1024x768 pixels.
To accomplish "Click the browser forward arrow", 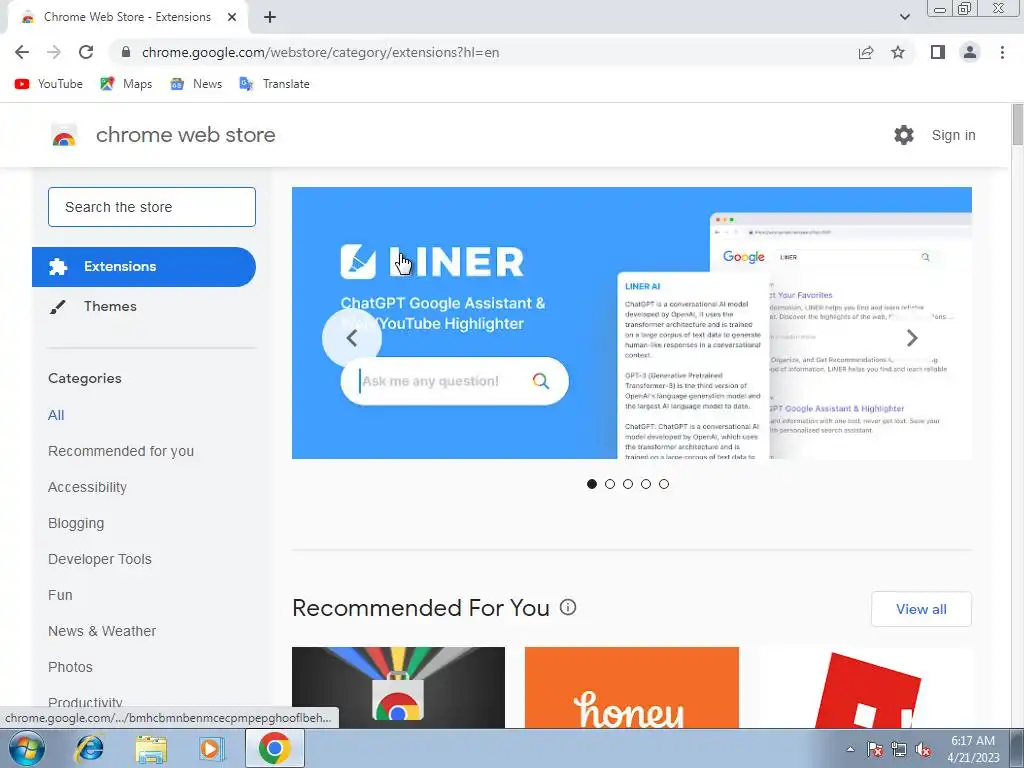I will click(x=54, y=52).
